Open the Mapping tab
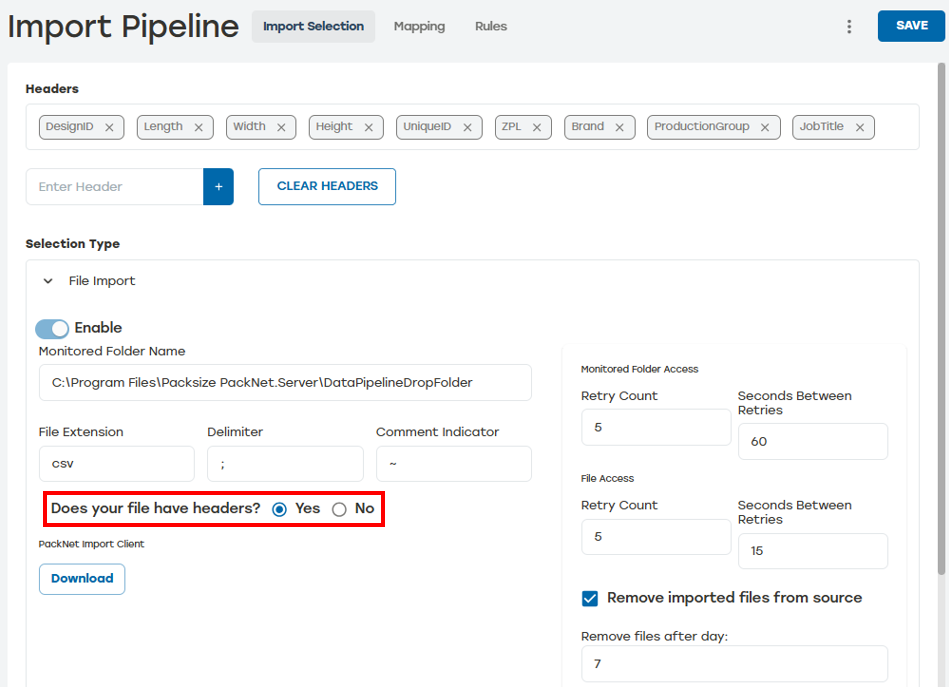The image size is (949, 687). click(419, 26)
